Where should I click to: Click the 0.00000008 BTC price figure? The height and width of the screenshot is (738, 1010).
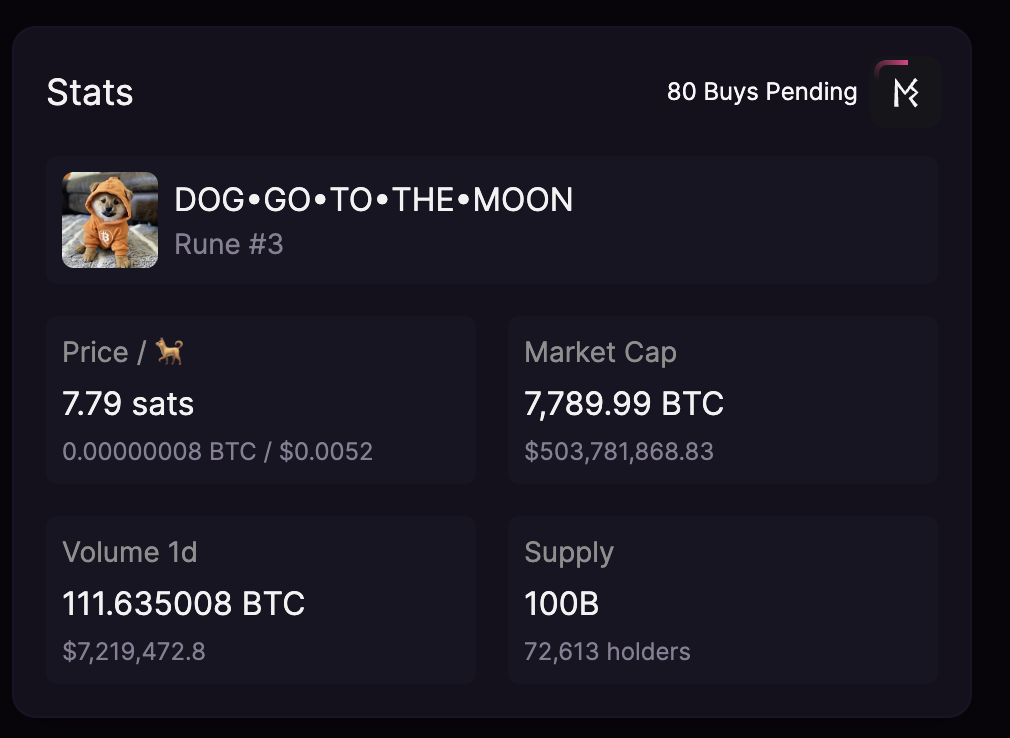pos(159,452)
